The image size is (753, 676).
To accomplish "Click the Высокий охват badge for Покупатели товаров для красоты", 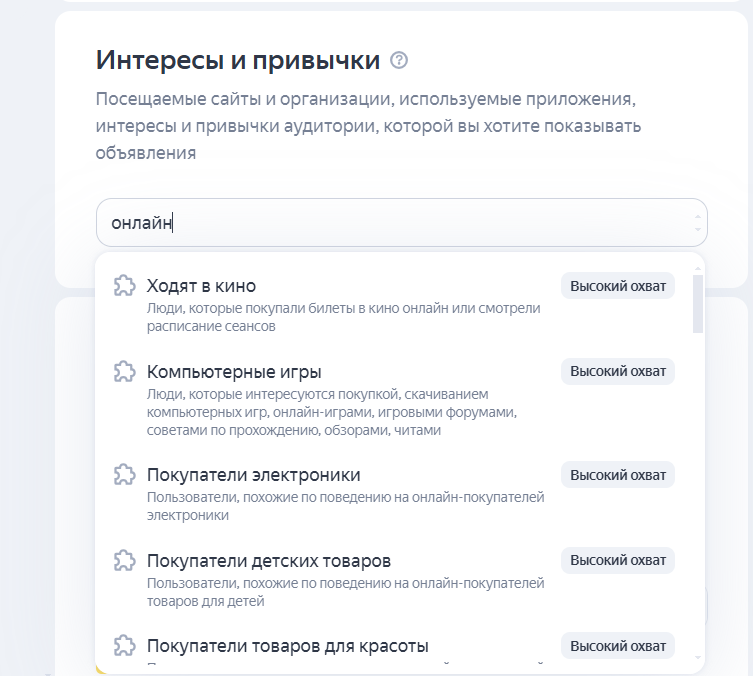I will coord(617,646).
